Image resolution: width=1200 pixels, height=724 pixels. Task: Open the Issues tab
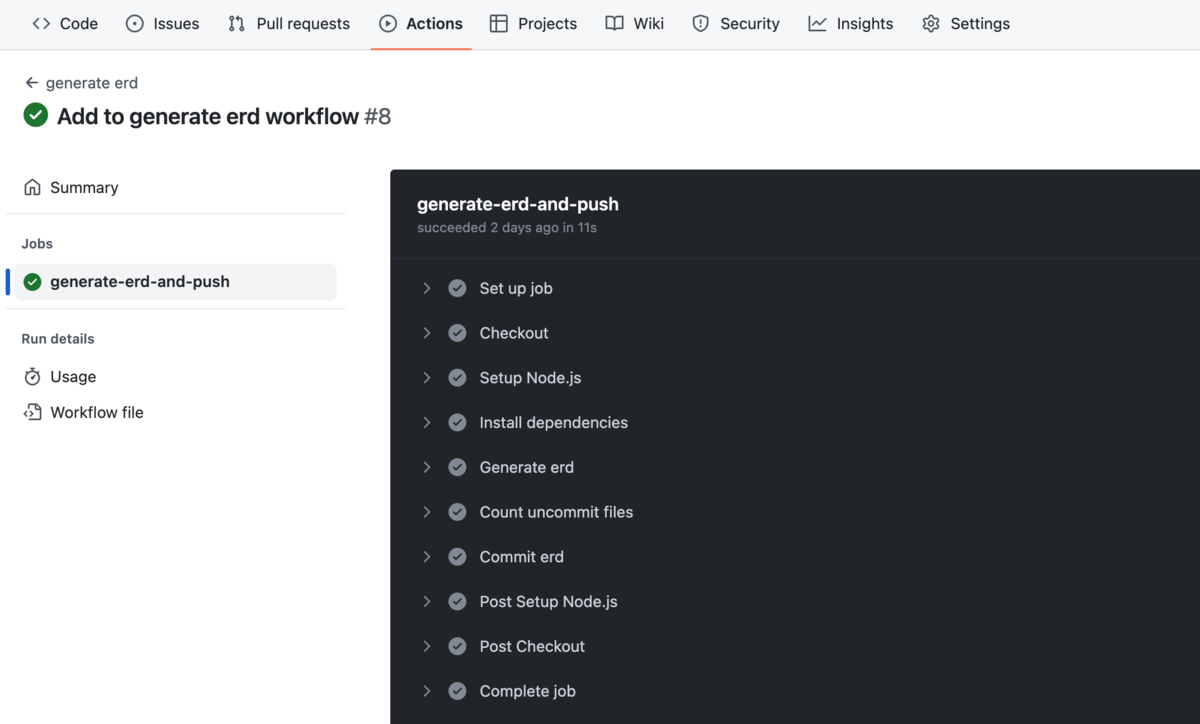point(162,23)
